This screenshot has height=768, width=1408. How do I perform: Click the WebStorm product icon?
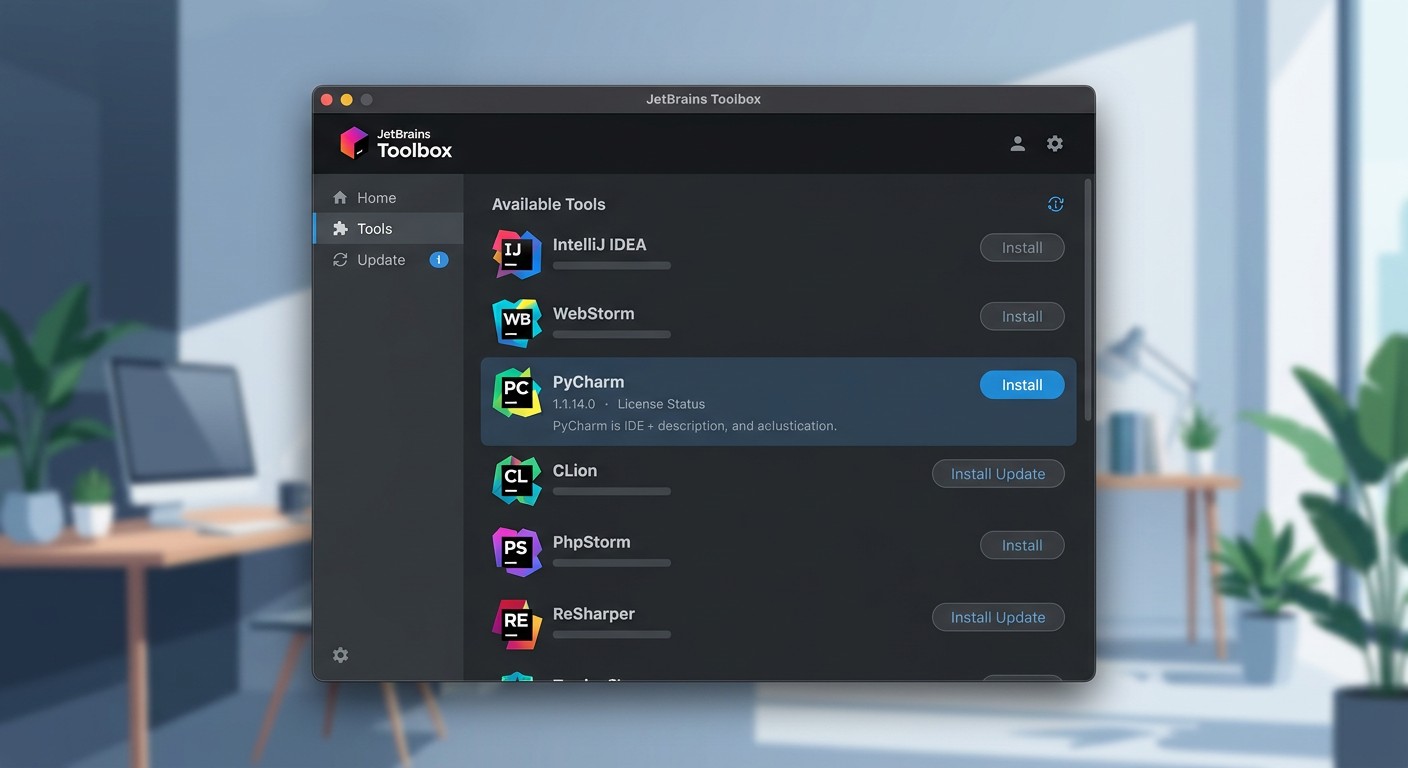(517, 323)
